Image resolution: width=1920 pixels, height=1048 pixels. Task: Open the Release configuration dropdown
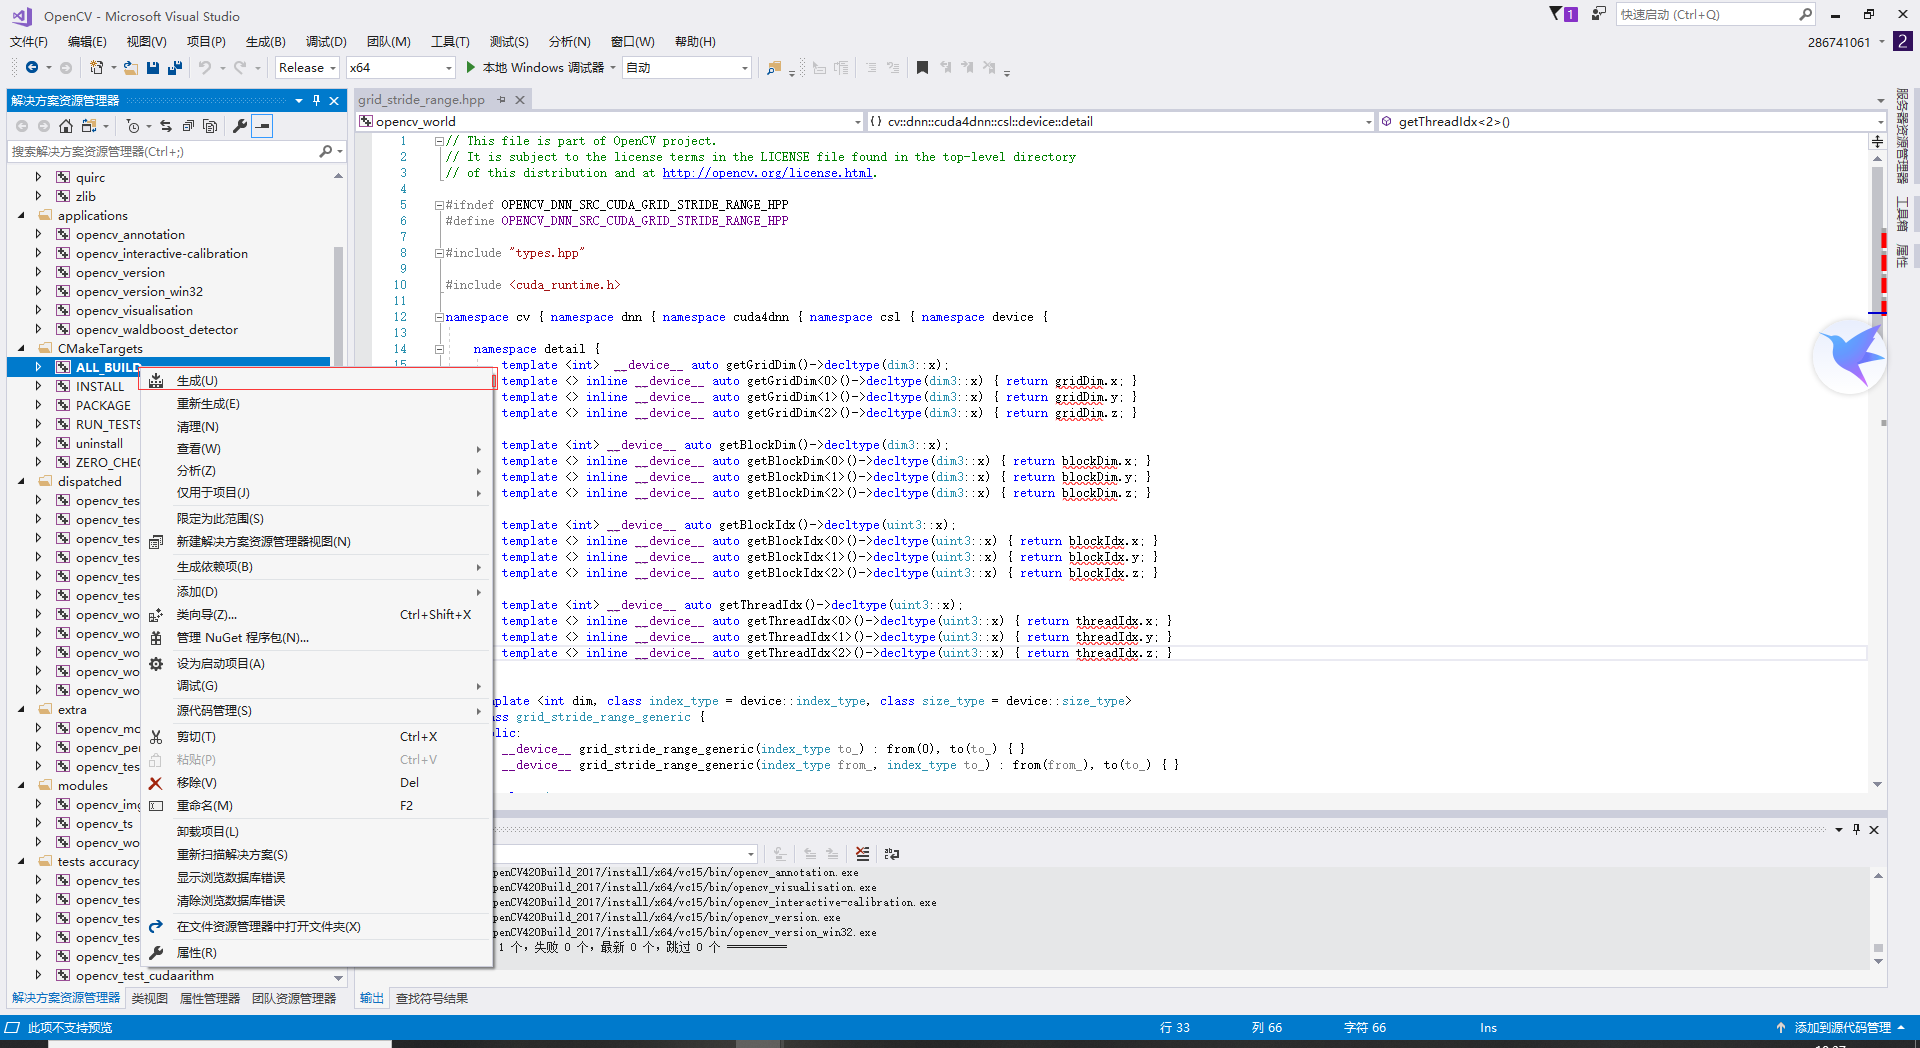pos(306,68)
